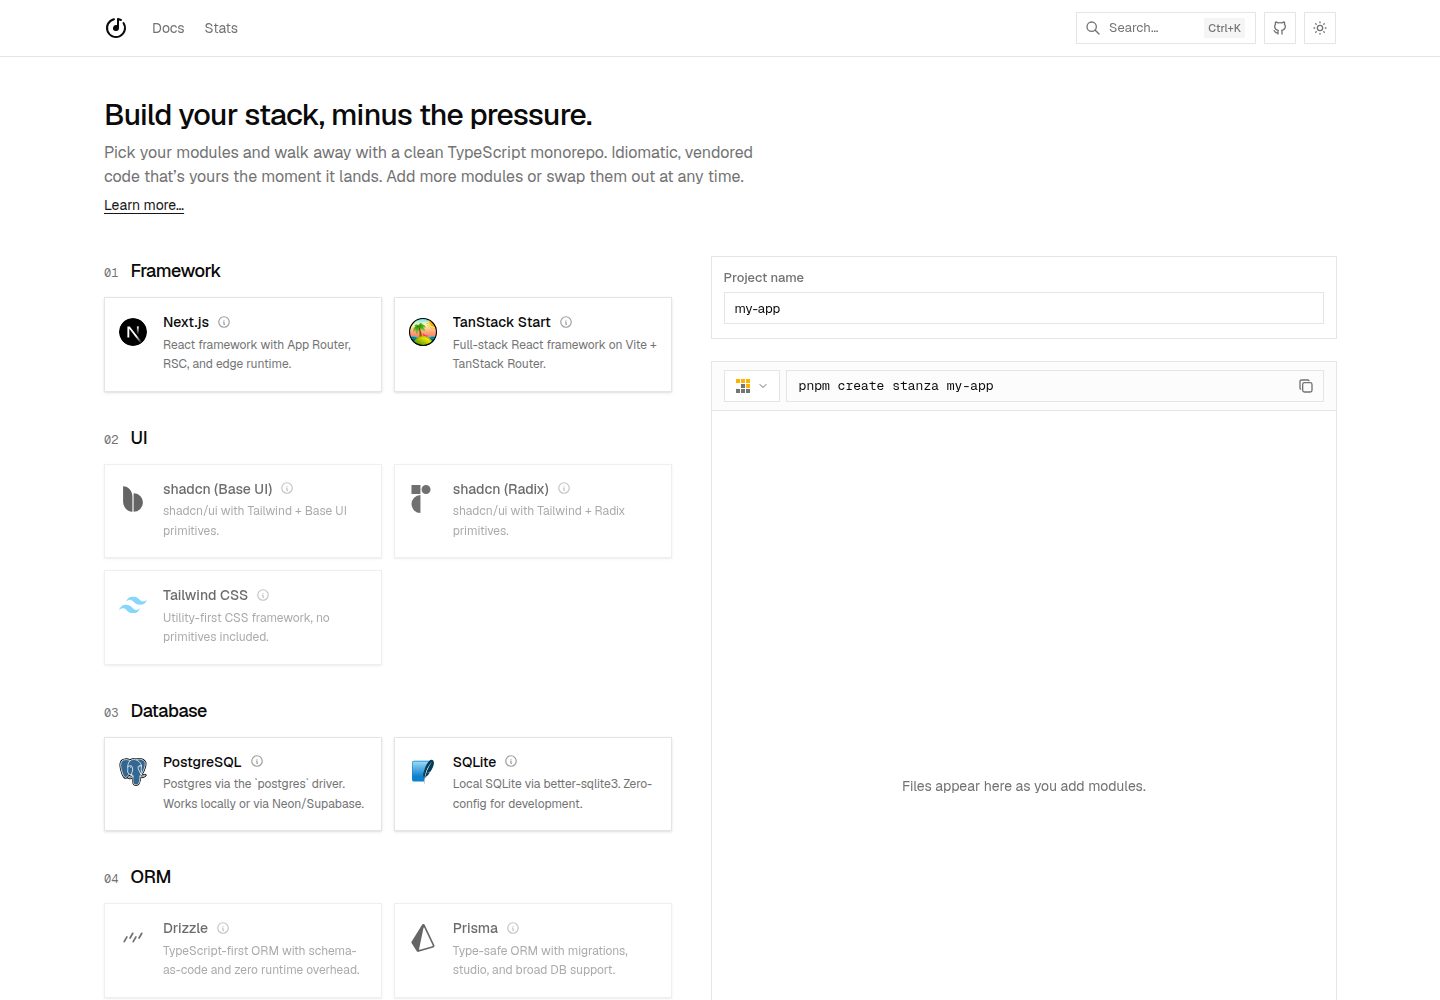1440x1000 pixels.
Task: Click the Stanza logo in the header
Action: (x=116, y=28)
